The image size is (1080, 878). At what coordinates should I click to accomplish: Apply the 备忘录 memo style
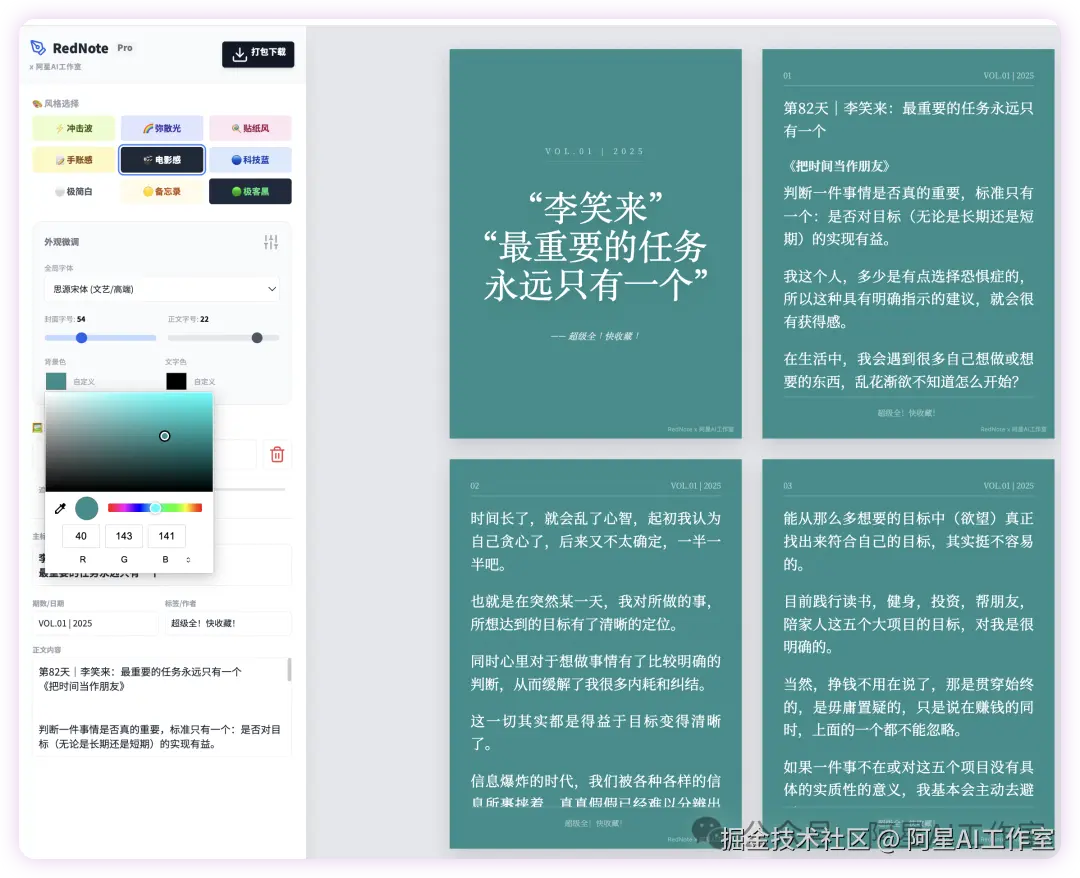pos(161,191)
